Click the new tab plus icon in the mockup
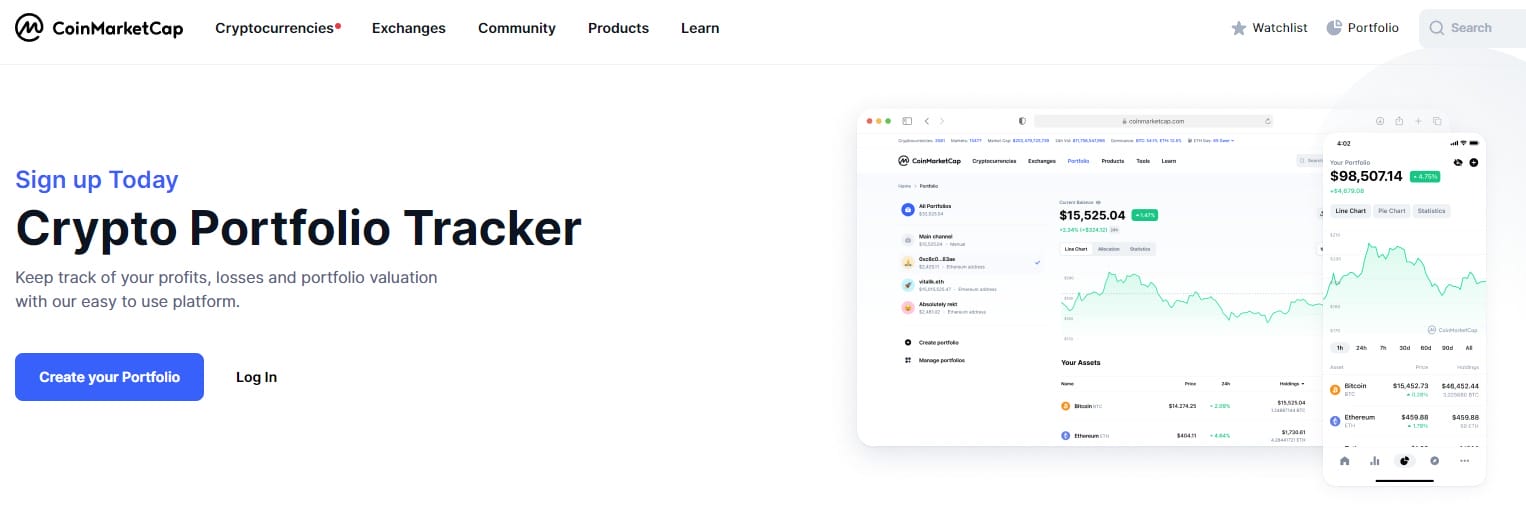 tap(1418, 121)
